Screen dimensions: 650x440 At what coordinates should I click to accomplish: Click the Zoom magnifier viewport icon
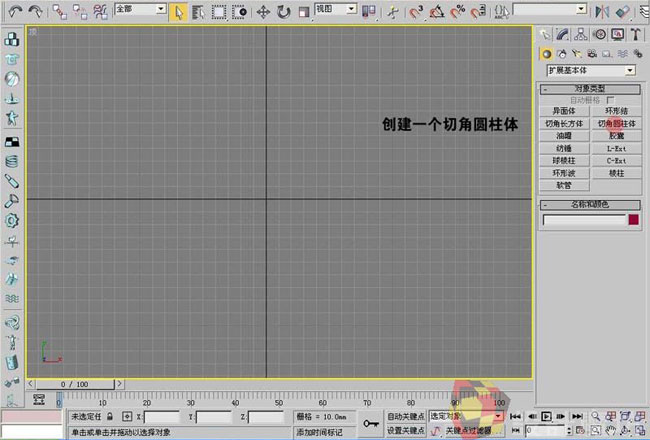tap(596, 416)
